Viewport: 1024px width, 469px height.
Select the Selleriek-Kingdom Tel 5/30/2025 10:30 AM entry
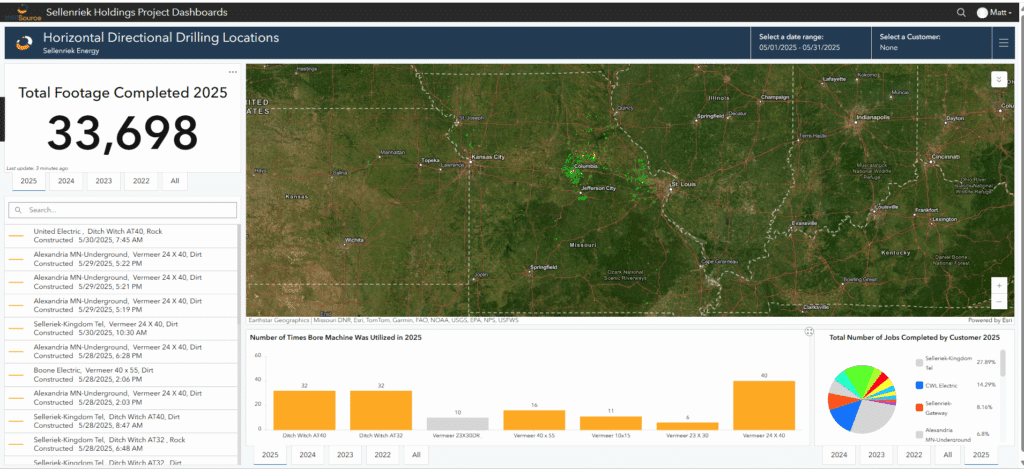click(123, 329)
